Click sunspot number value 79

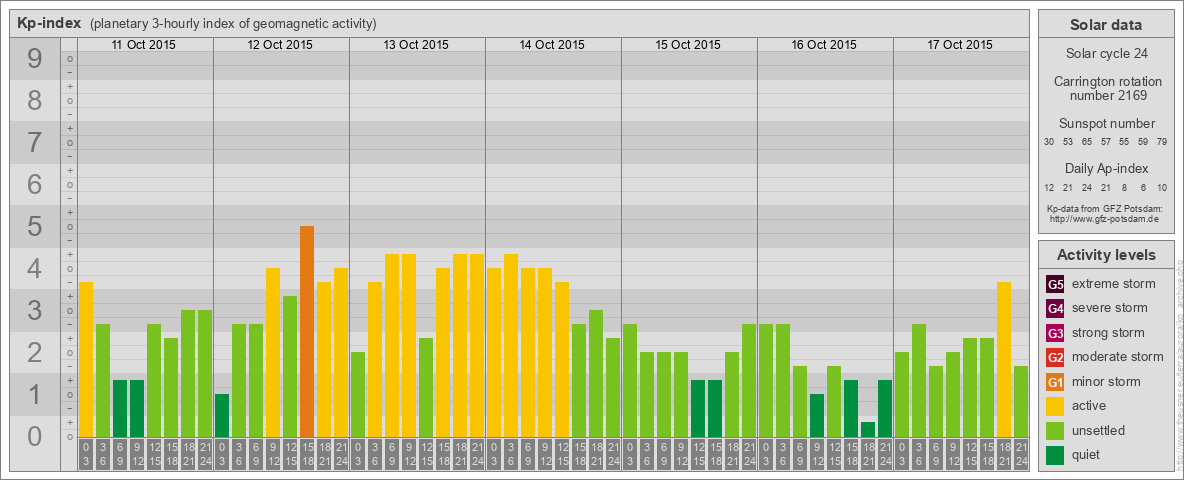(x=1162, y=142)
